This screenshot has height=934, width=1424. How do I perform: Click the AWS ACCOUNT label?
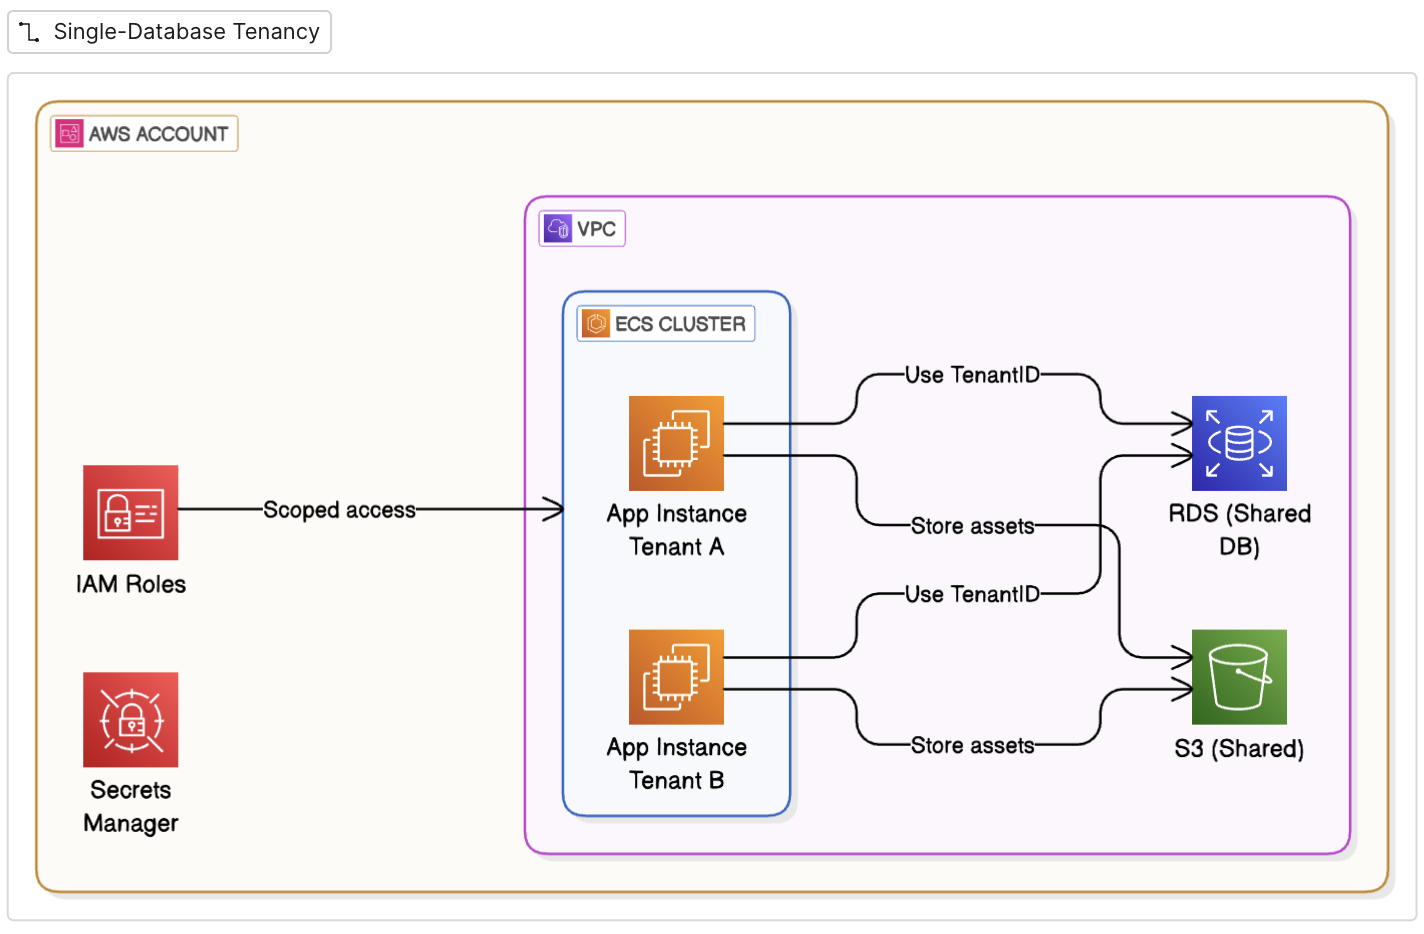pos(158,134)
